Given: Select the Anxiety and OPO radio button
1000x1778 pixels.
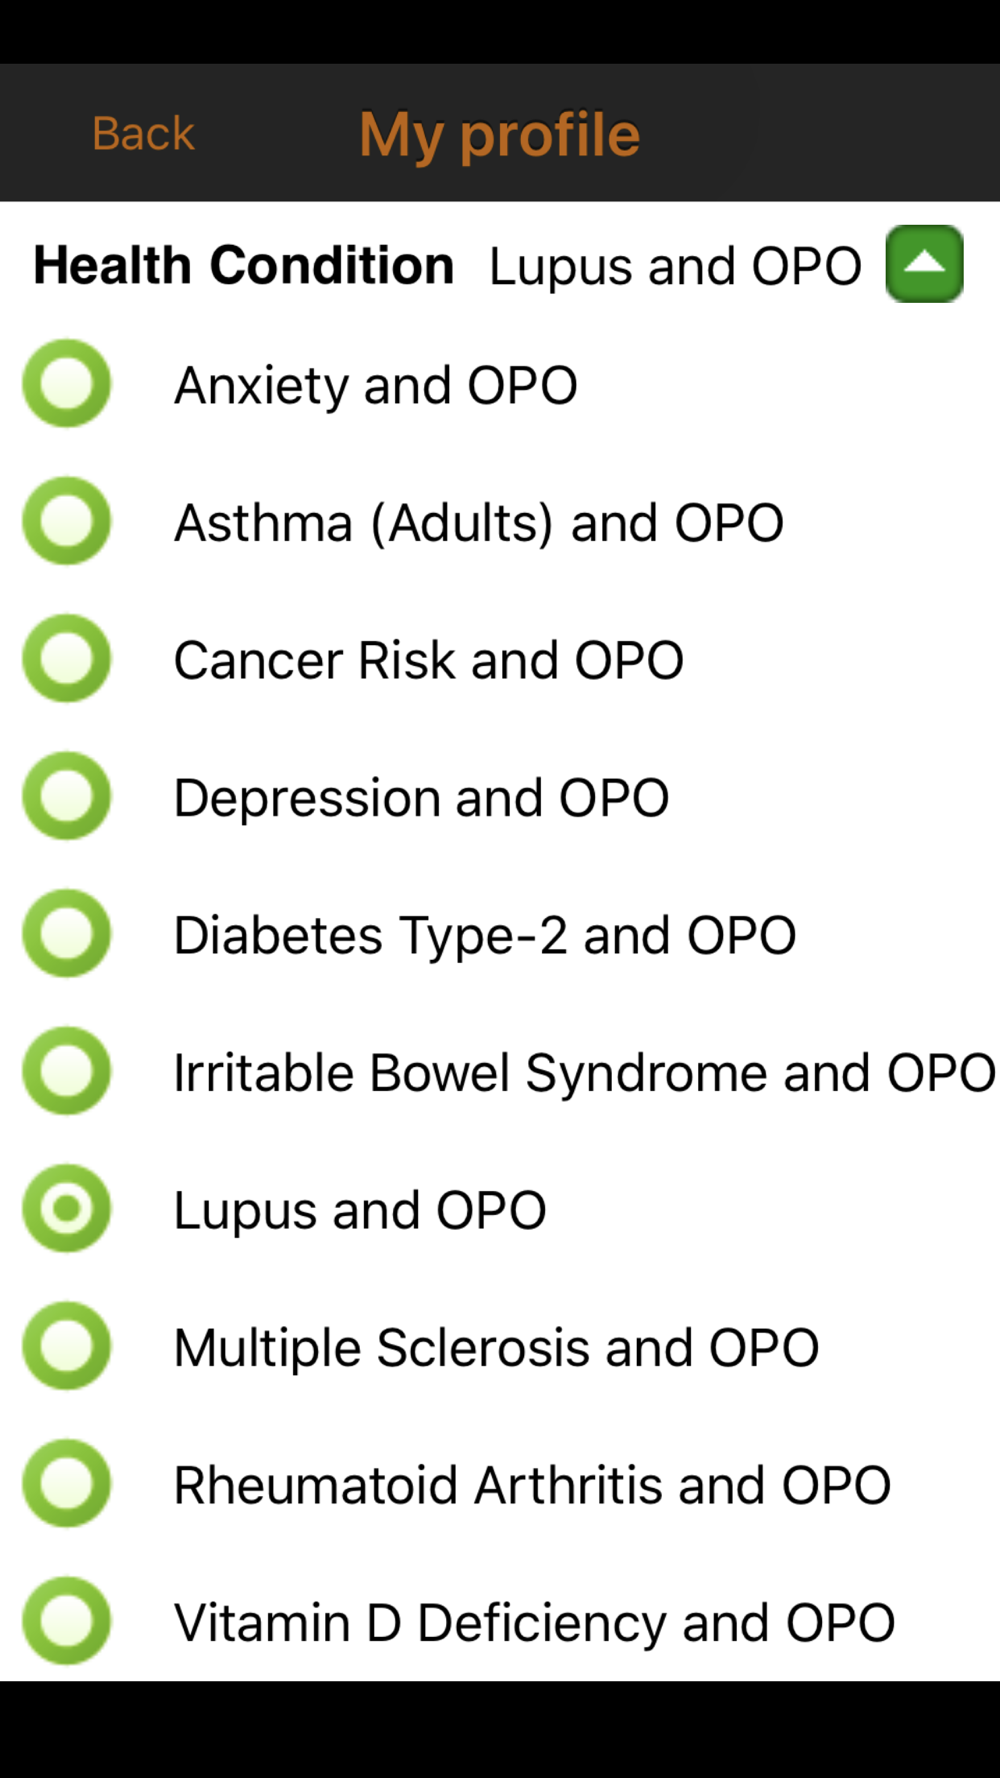Looking at the screenshot, I should tap(67, 384).
